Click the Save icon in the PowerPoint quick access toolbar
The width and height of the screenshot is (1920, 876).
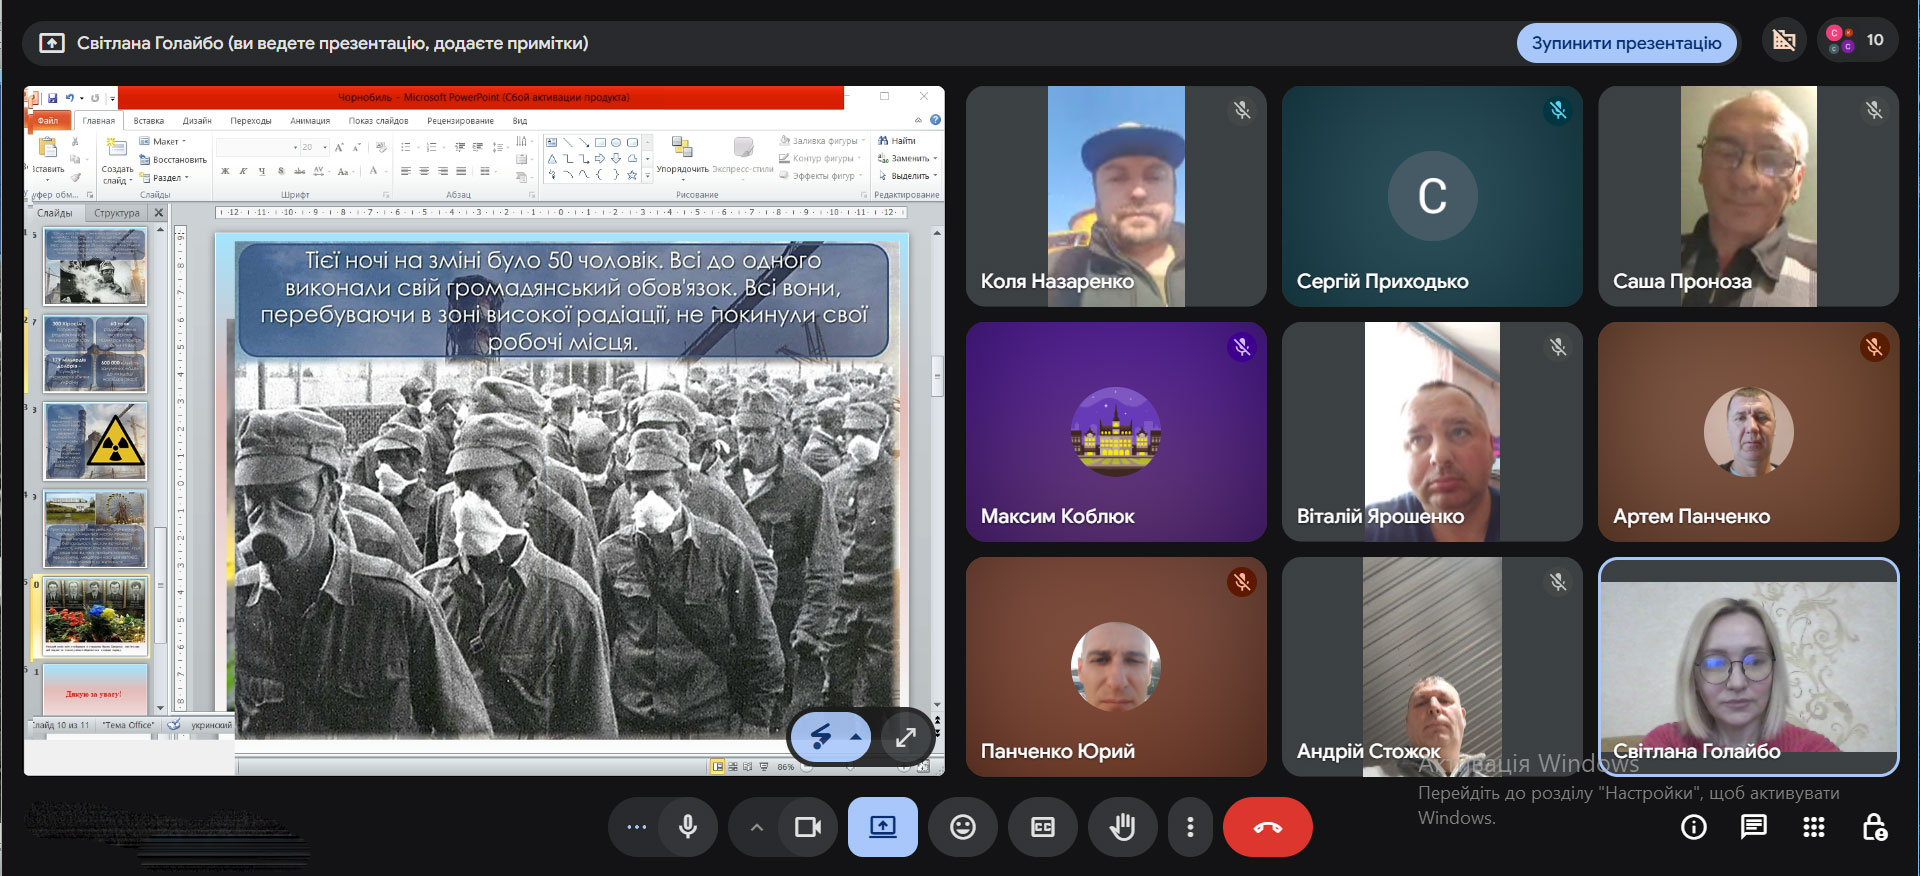[52, 98]
